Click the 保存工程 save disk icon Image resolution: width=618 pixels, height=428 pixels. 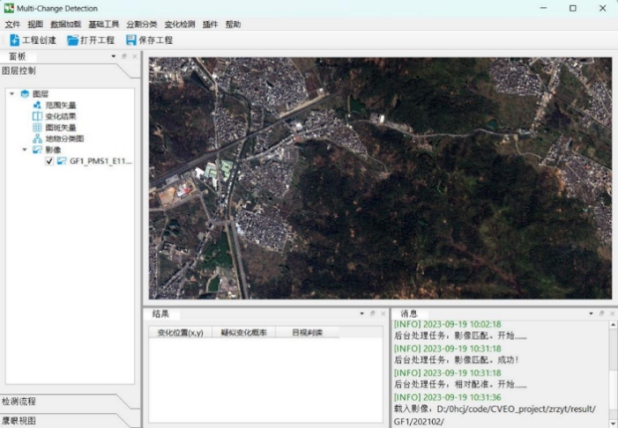click(x=131, y=40)
